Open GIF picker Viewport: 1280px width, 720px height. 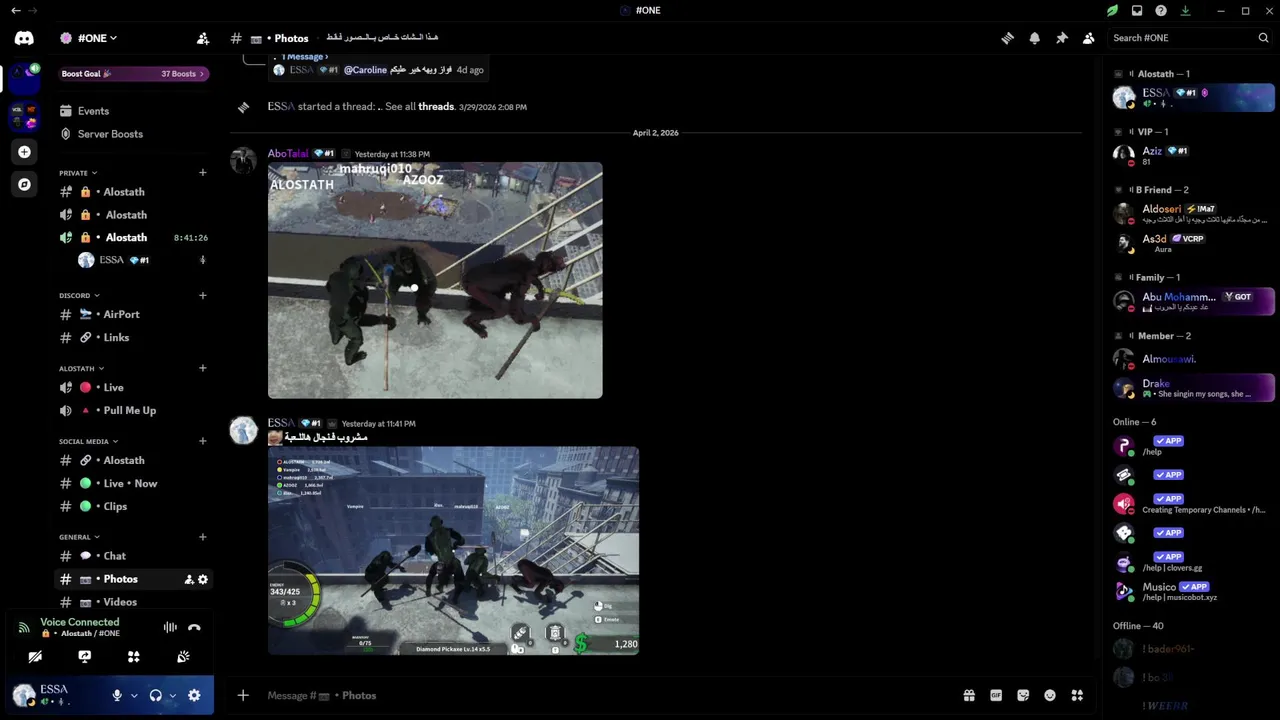click(x=996, y=695)
